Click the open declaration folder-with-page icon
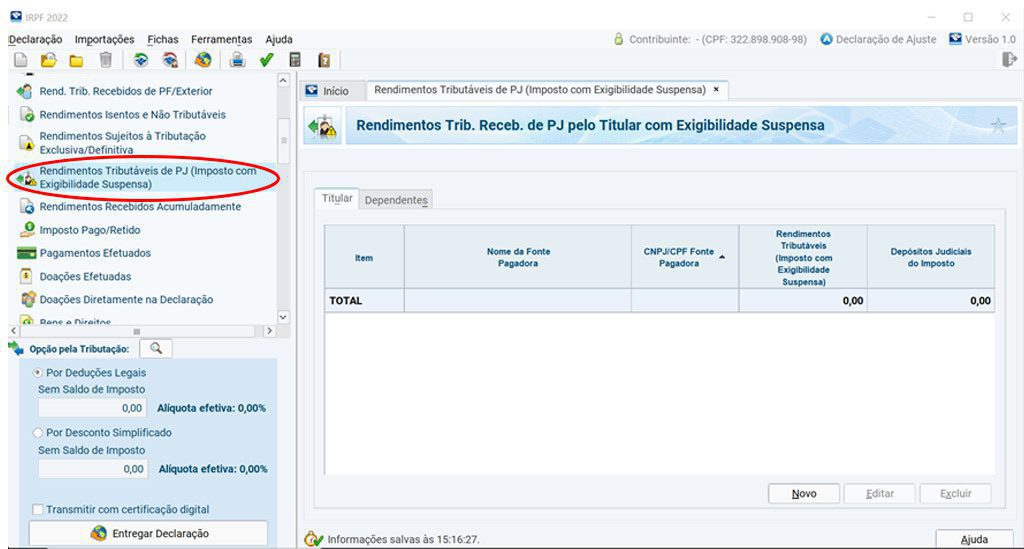Viewport: 1024px width, 549px height. coord(48,61)
